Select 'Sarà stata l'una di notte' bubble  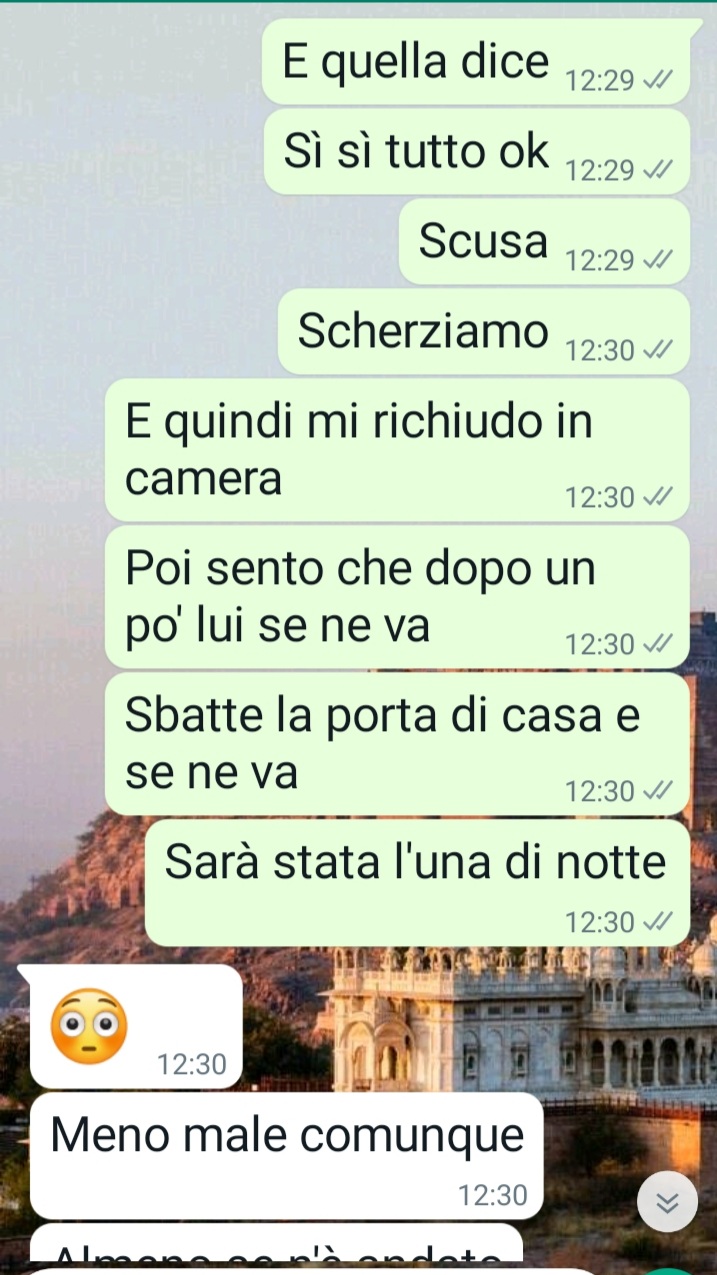tap(417, 883)
